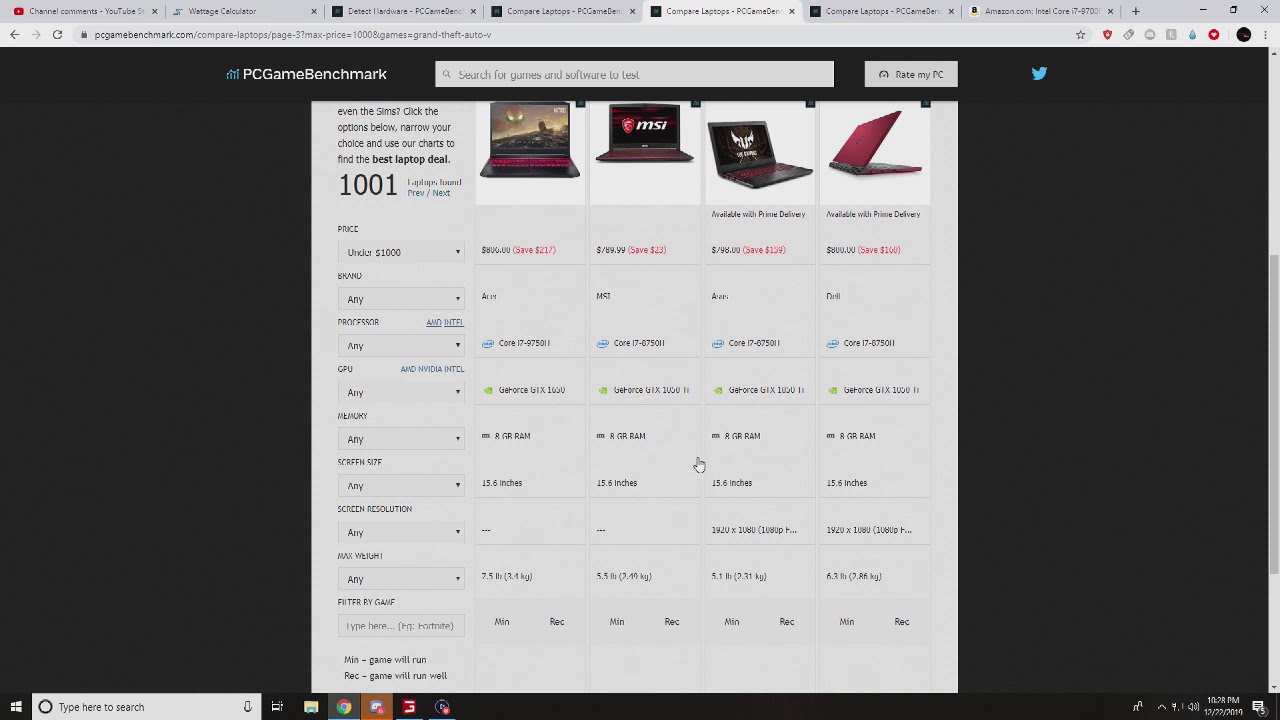Click the Filter By Game search box
This screenshot has height=720, width=1280.
[400, 625]
